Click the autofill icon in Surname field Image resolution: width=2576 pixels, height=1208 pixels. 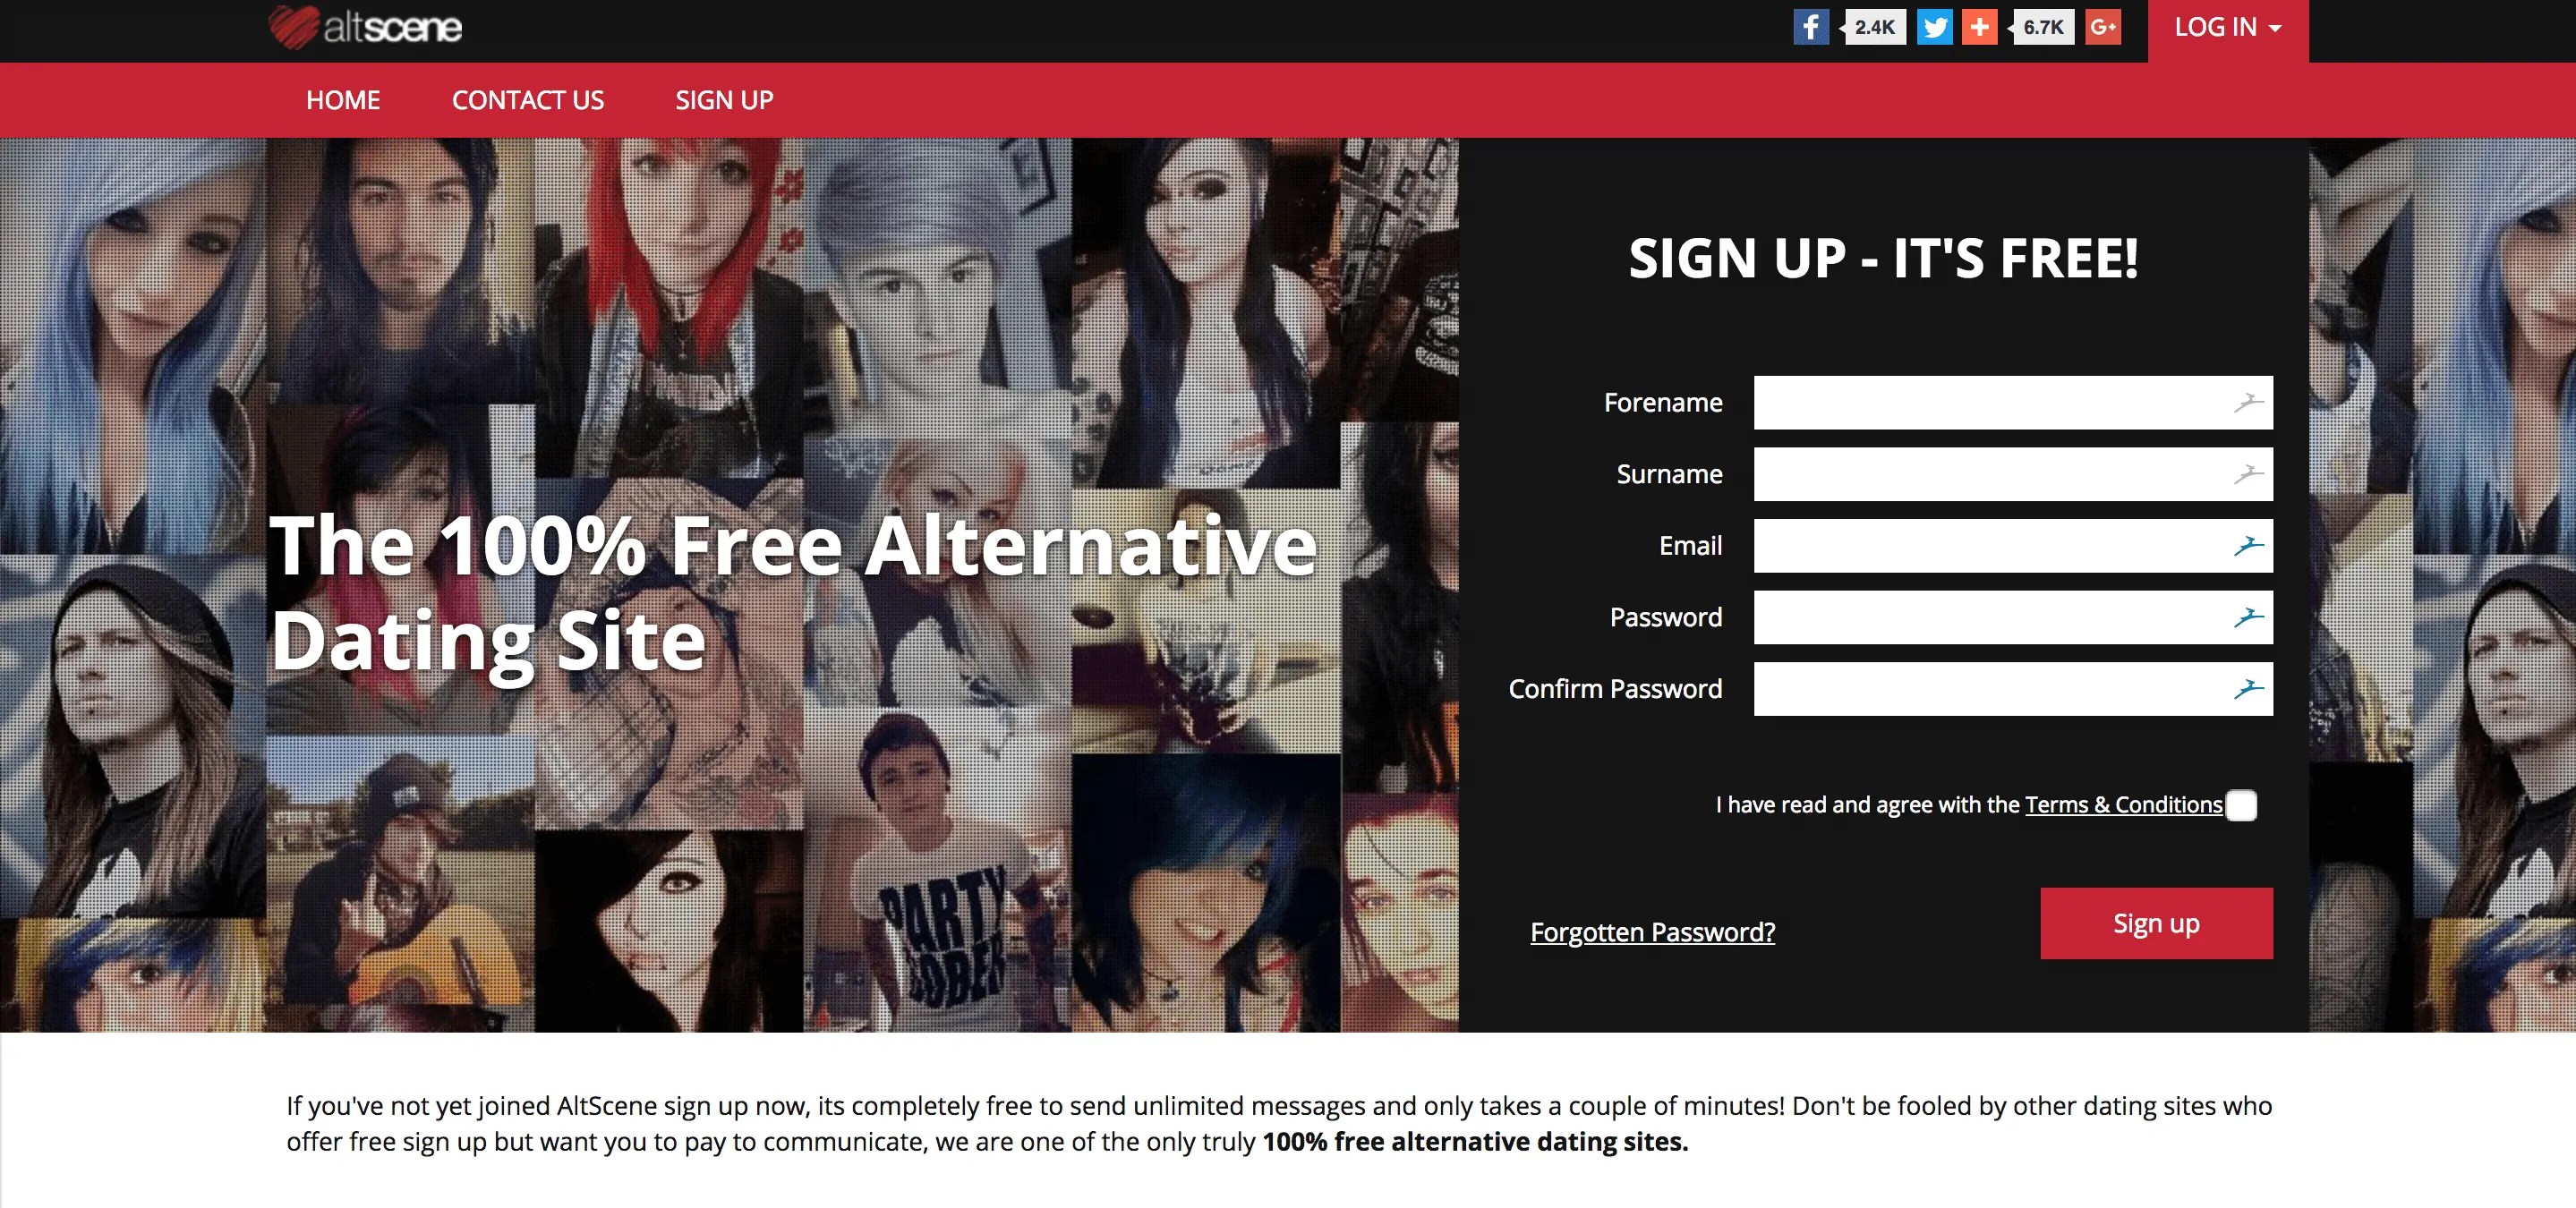2248,474
